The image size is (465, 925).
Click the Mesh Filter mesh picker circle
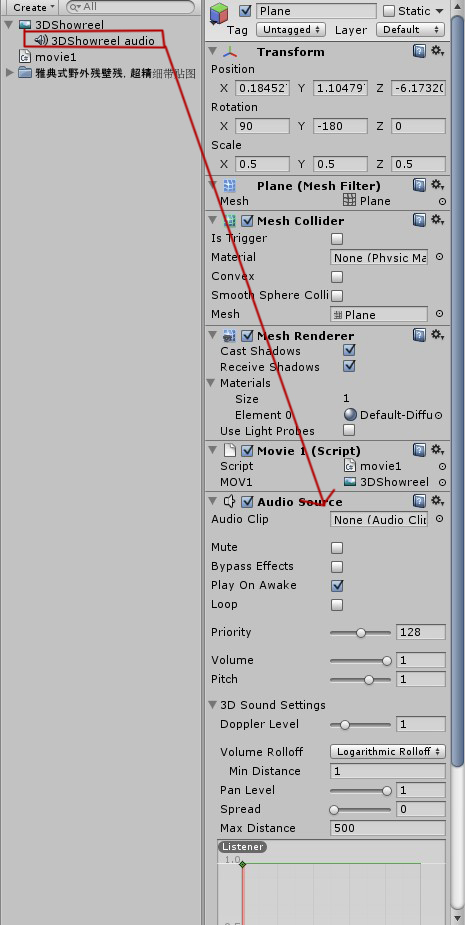pos(442,201)
